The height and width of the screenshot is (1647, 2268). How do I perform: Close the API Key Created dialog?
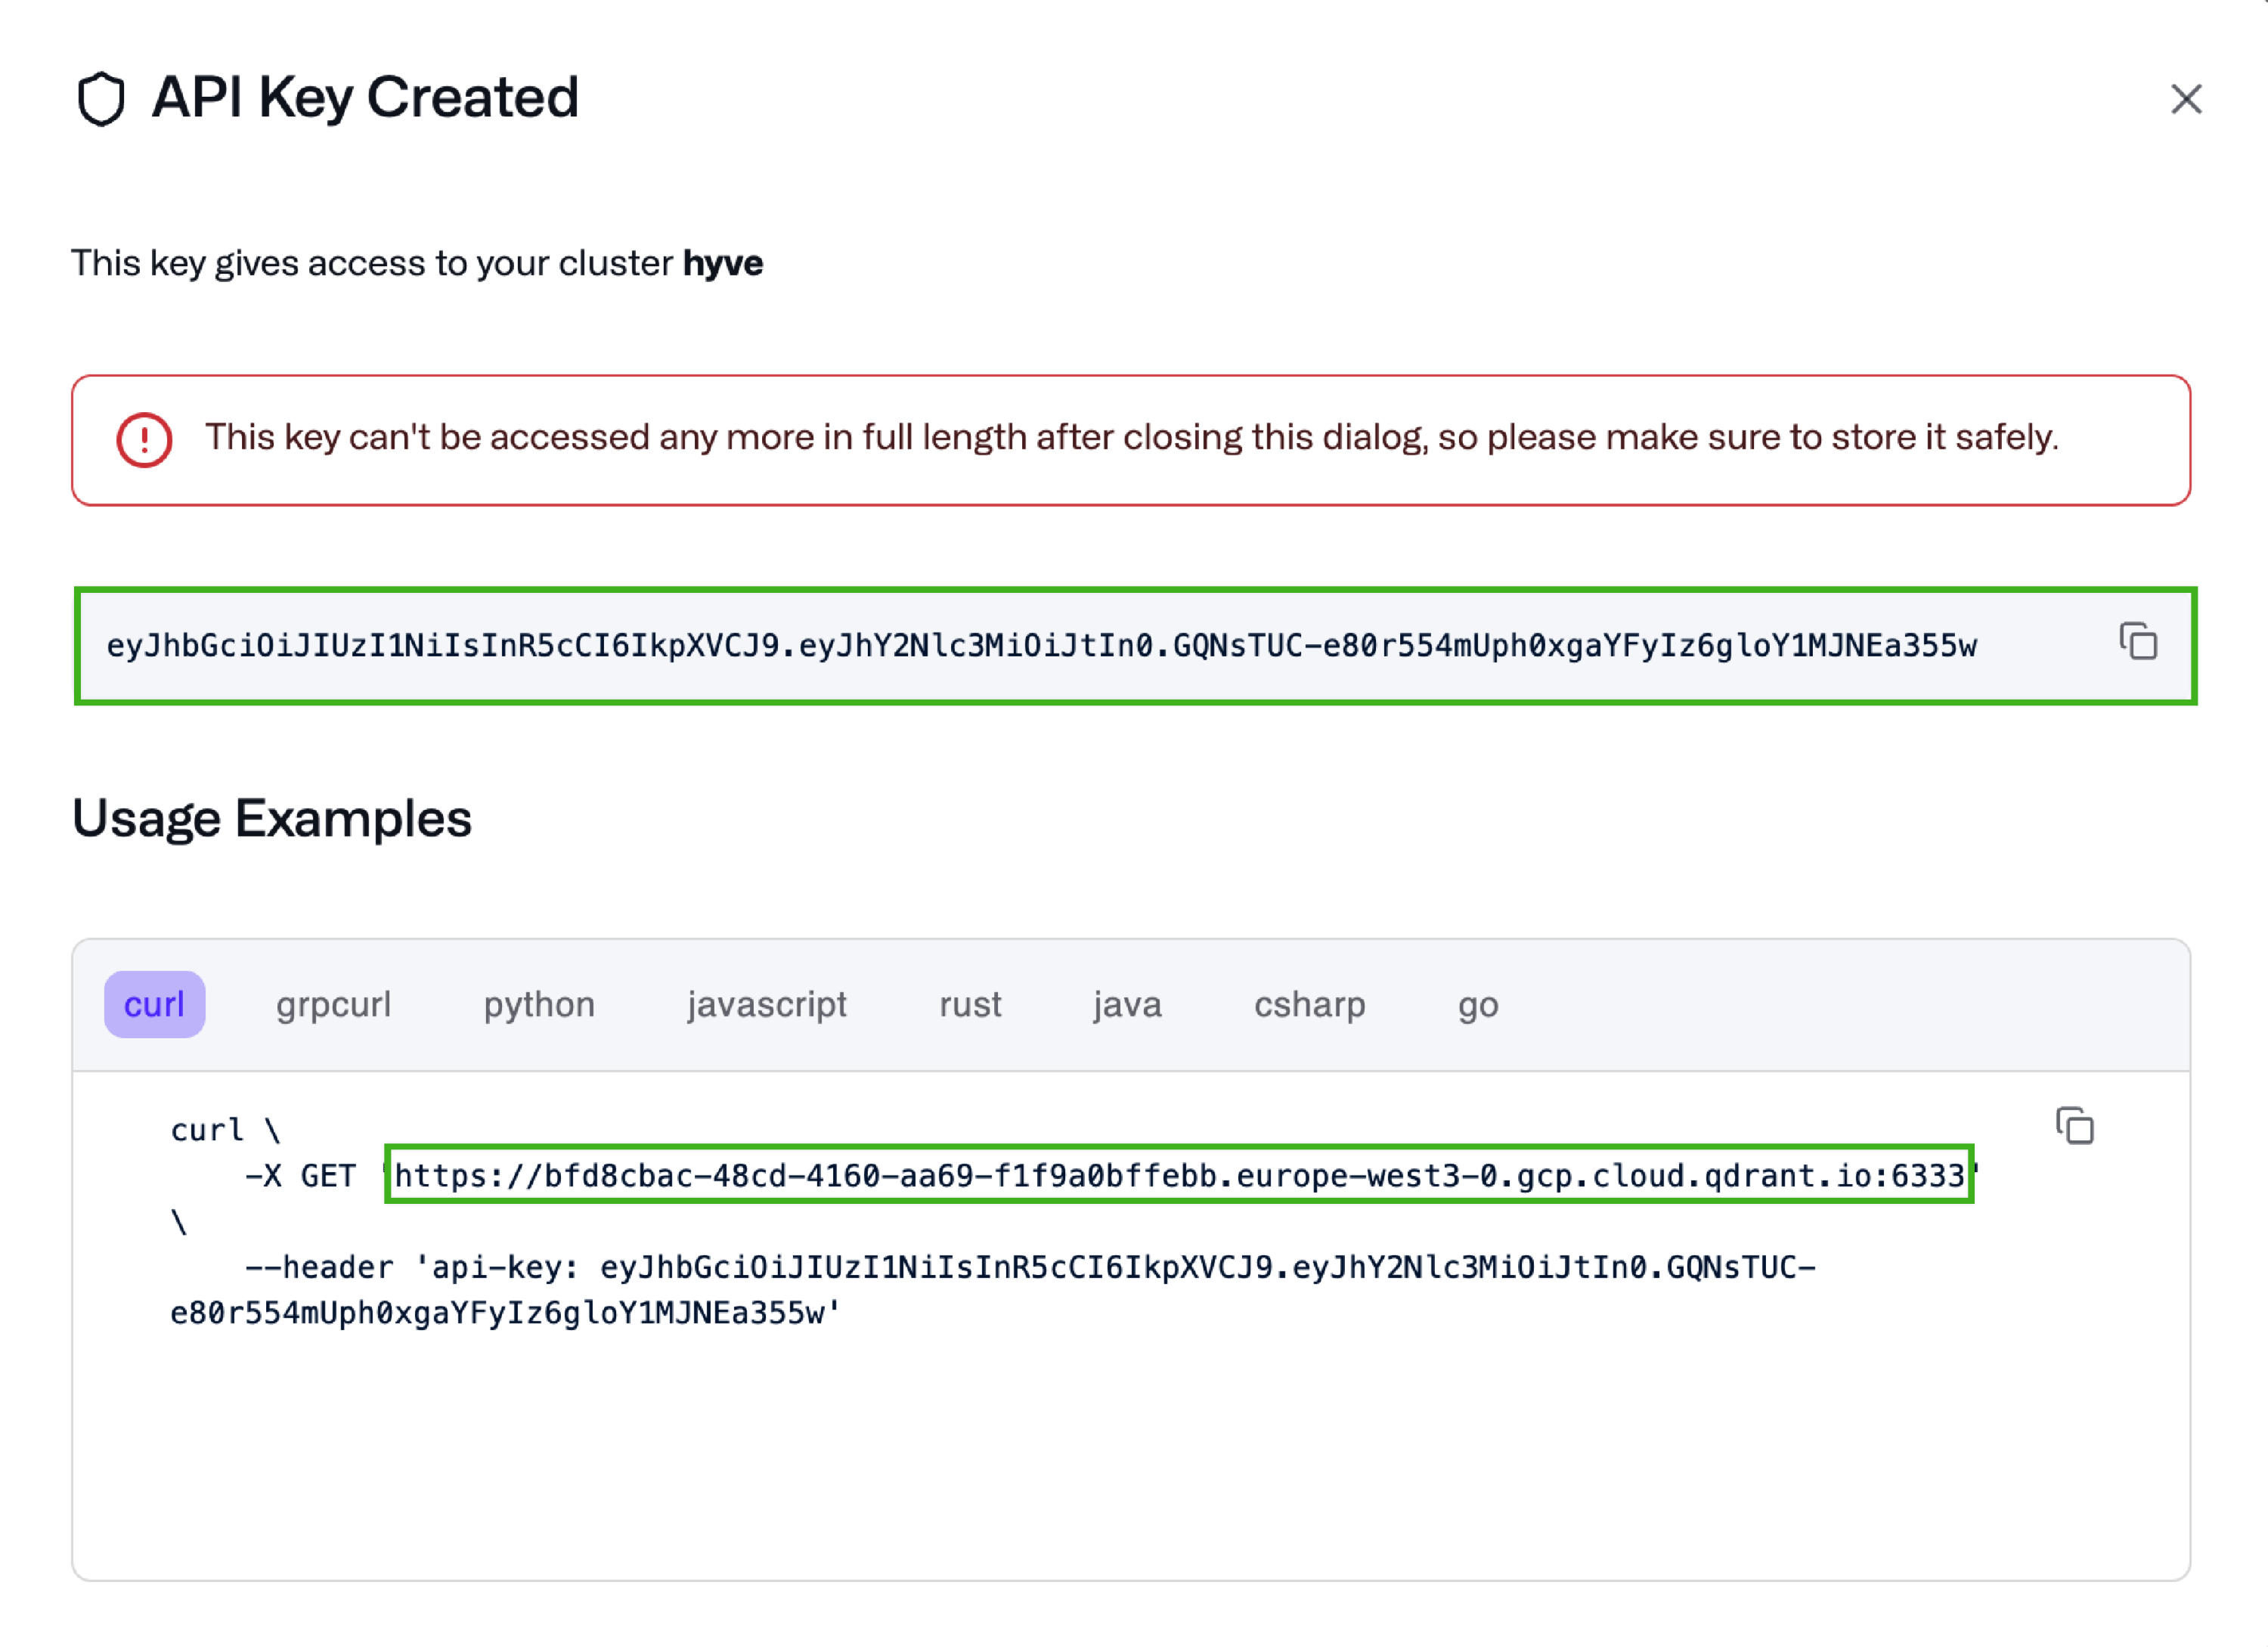(2186, 99)
